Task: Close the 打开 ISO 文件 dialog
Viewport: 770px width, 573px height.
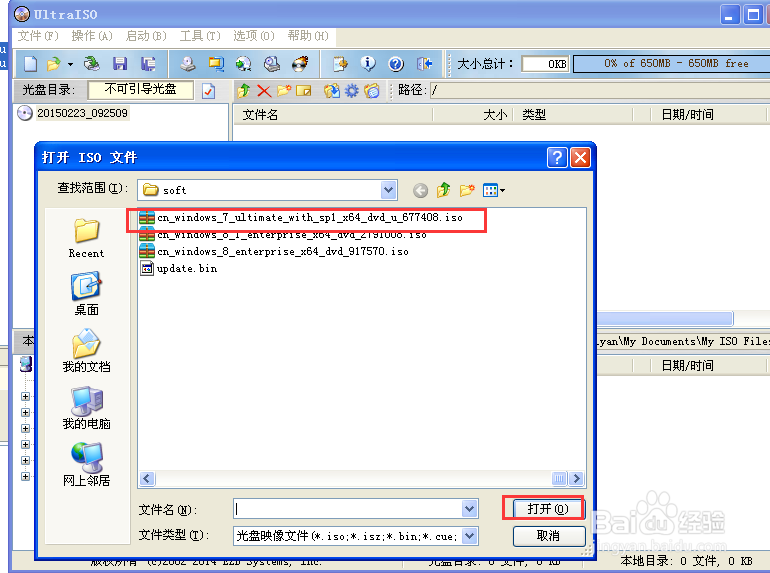Action: coord(580,158)
